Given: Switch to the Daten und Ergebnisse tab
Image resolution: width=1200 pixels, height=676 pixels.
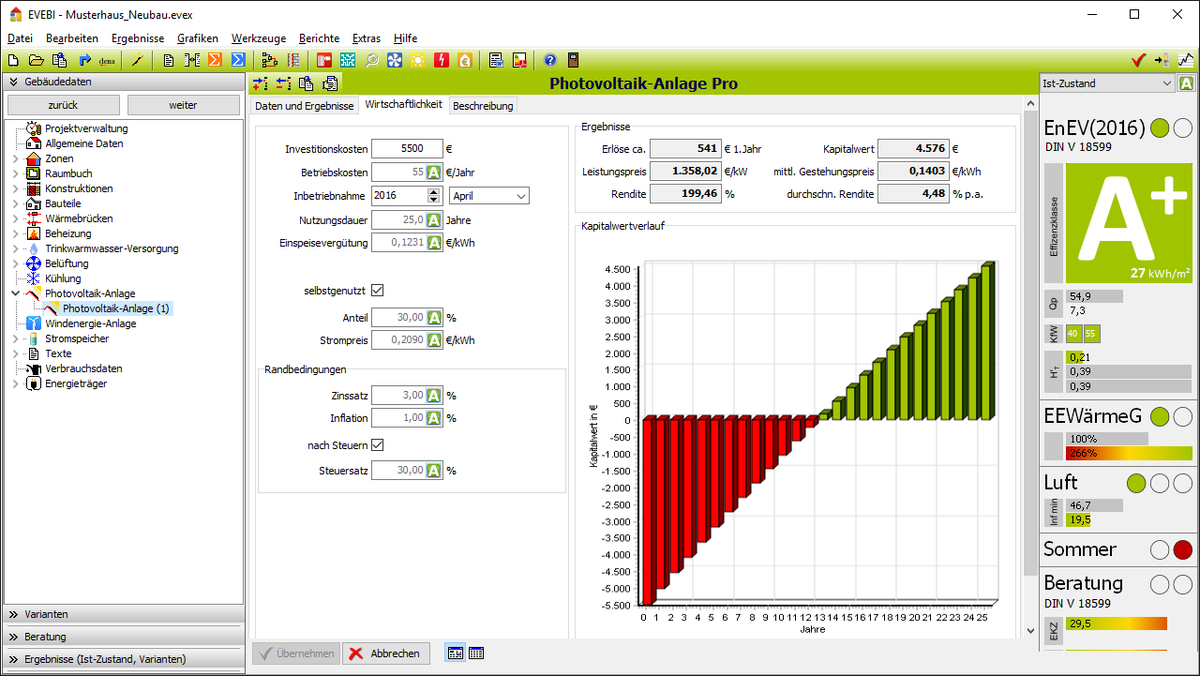Looking at the screenshot, I should tap(304, 106).
